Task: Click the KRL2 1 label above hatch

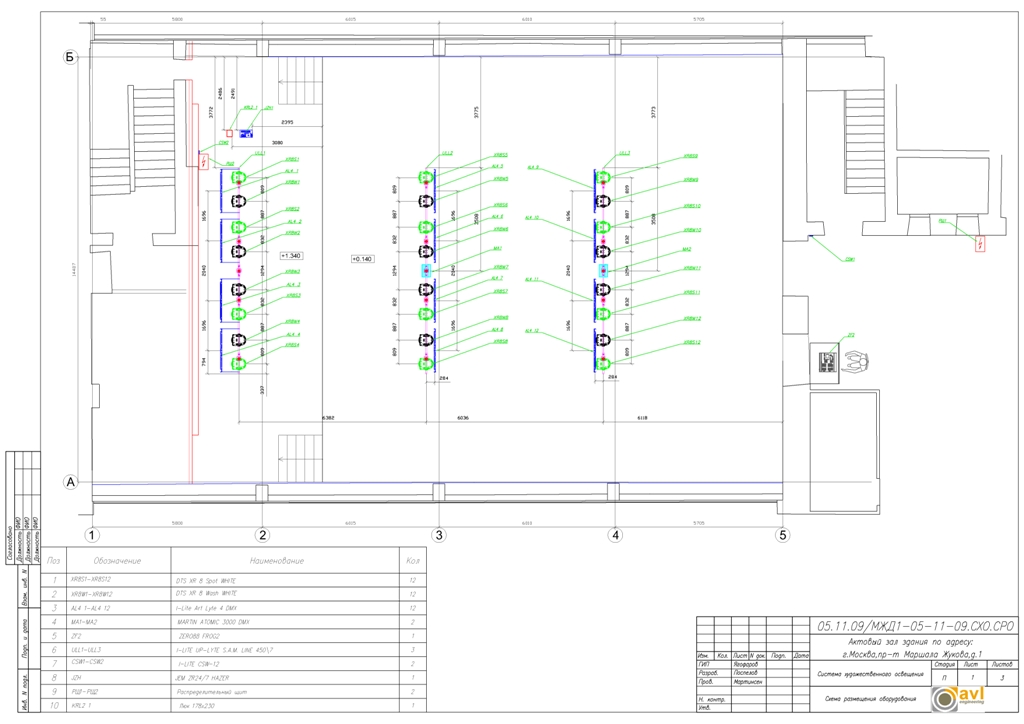Action: click(250, 108)
